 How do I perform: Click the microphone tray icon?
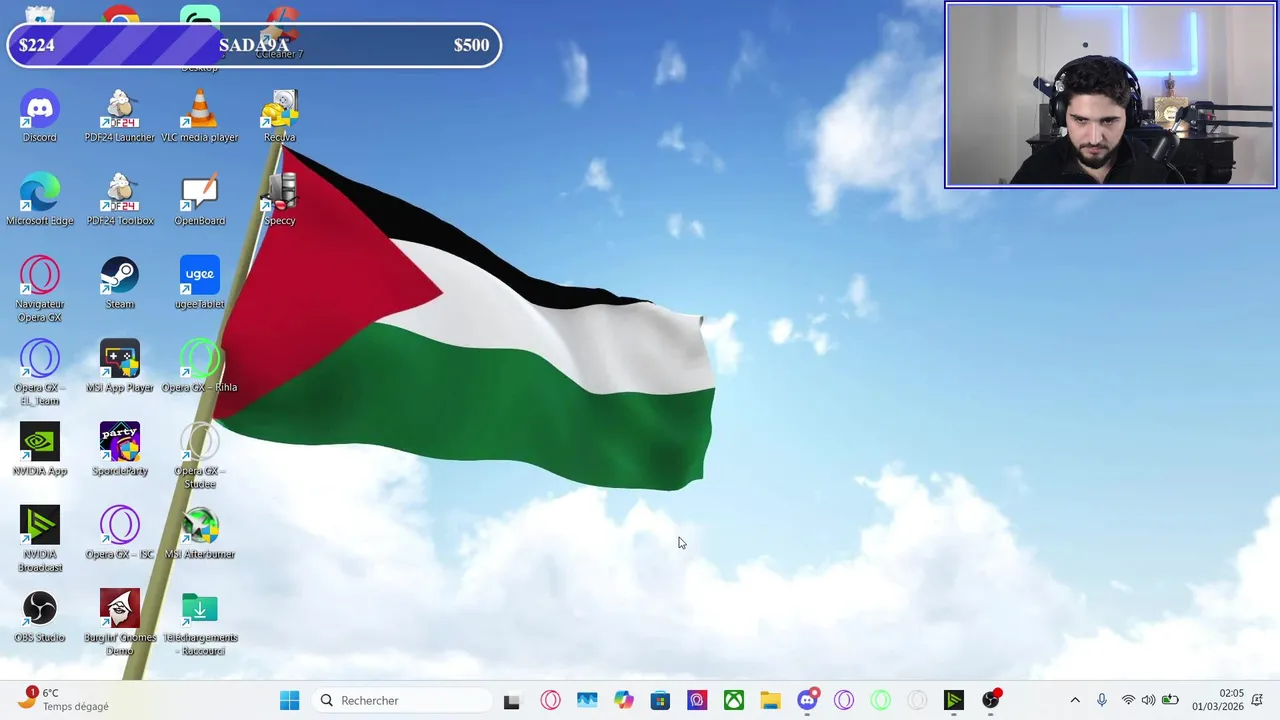pyautogui.click(x=1102, y=700)
